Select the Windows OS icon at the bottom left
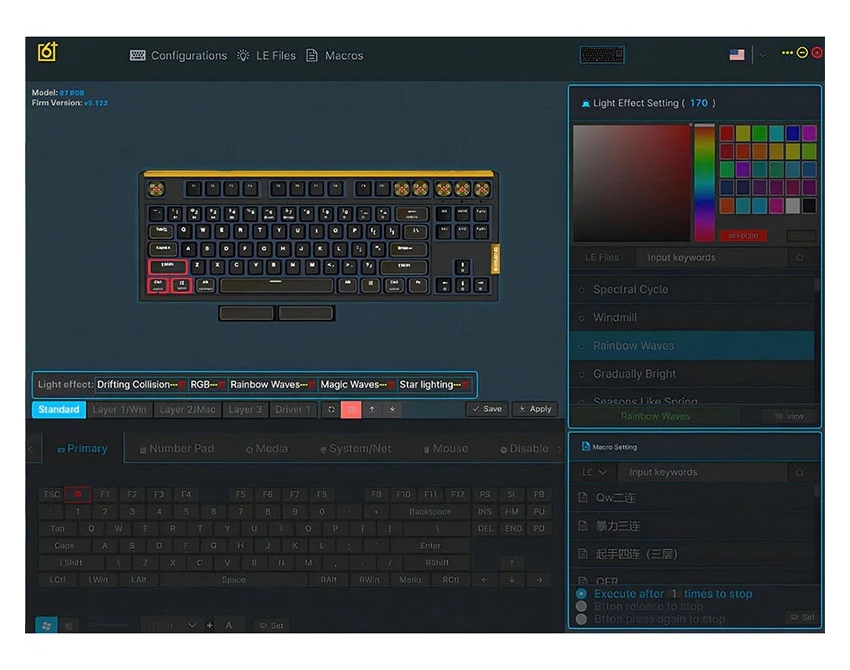The height and width of the screenshot is (670, 850). click(45, 625)
